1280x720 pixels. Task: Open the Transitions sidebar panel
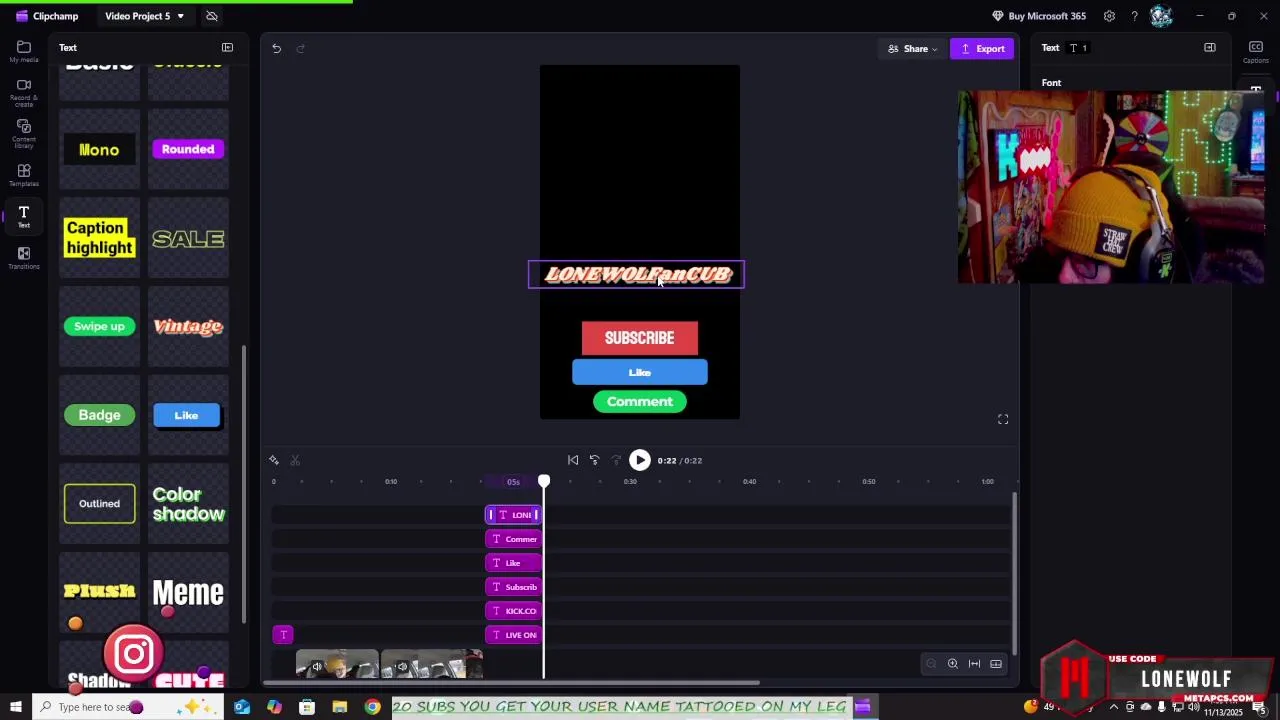pyautogui.click(x=24, y=258)
